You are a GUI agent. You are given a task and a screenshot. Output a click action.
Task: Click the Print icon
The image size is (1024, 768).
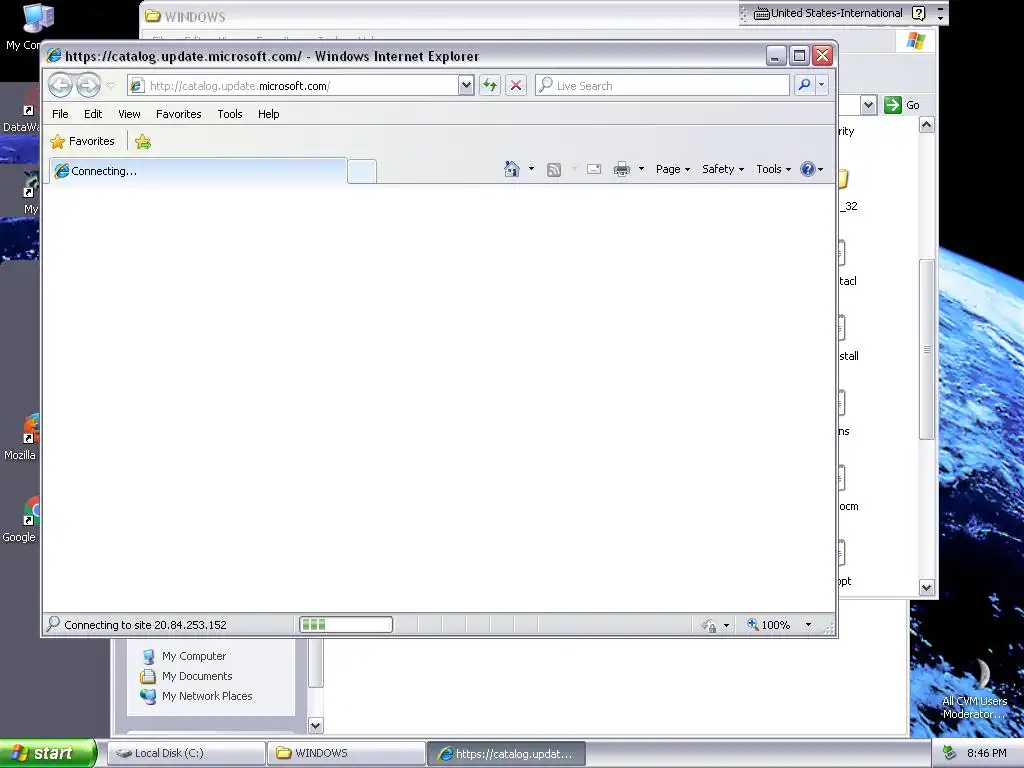[622, 169]
